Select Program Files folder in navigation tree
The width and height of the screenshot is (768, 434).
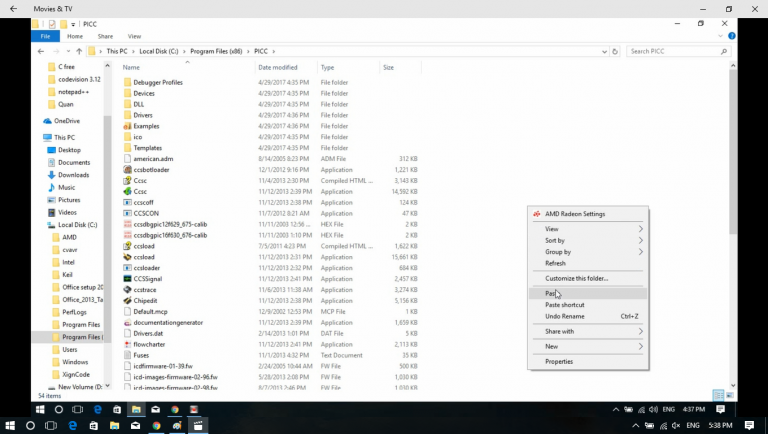81,324
